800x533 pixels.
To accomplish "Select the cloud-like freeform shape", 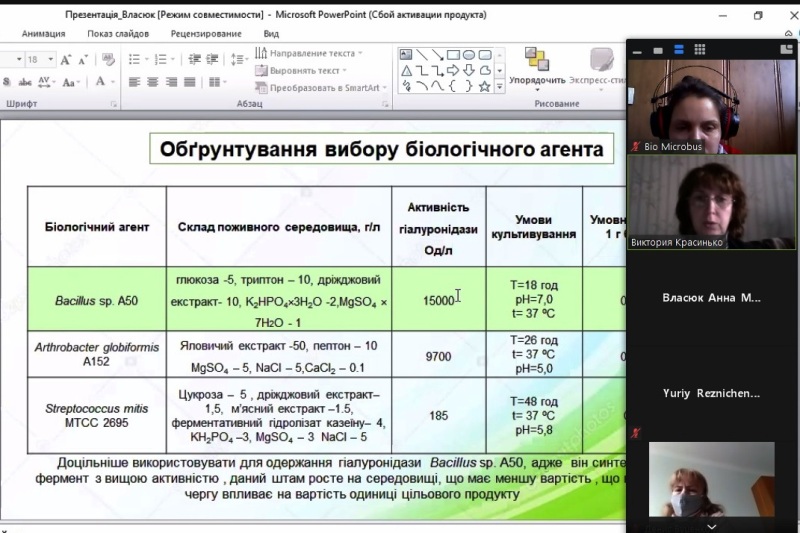I will (x=485, y=70).
